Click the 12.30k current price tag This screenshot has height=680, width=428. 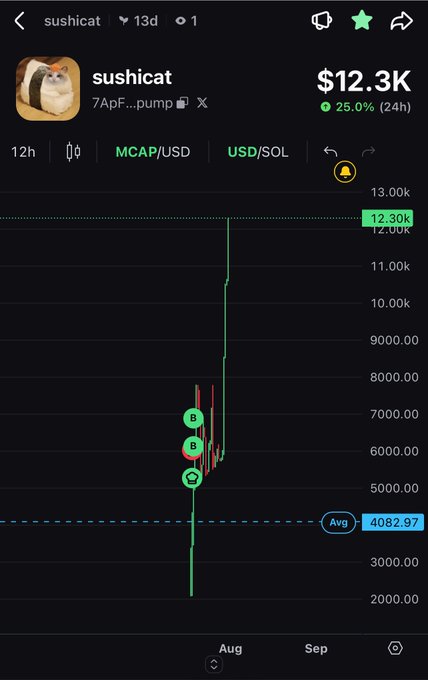[388, 218]
